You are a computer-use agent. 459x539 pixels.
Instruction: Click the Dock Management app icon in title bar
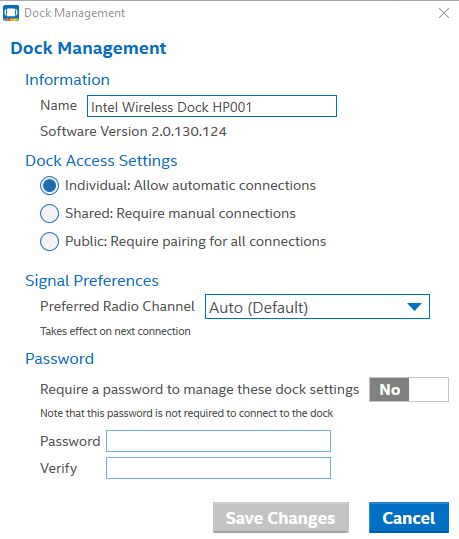coord(11,13)
